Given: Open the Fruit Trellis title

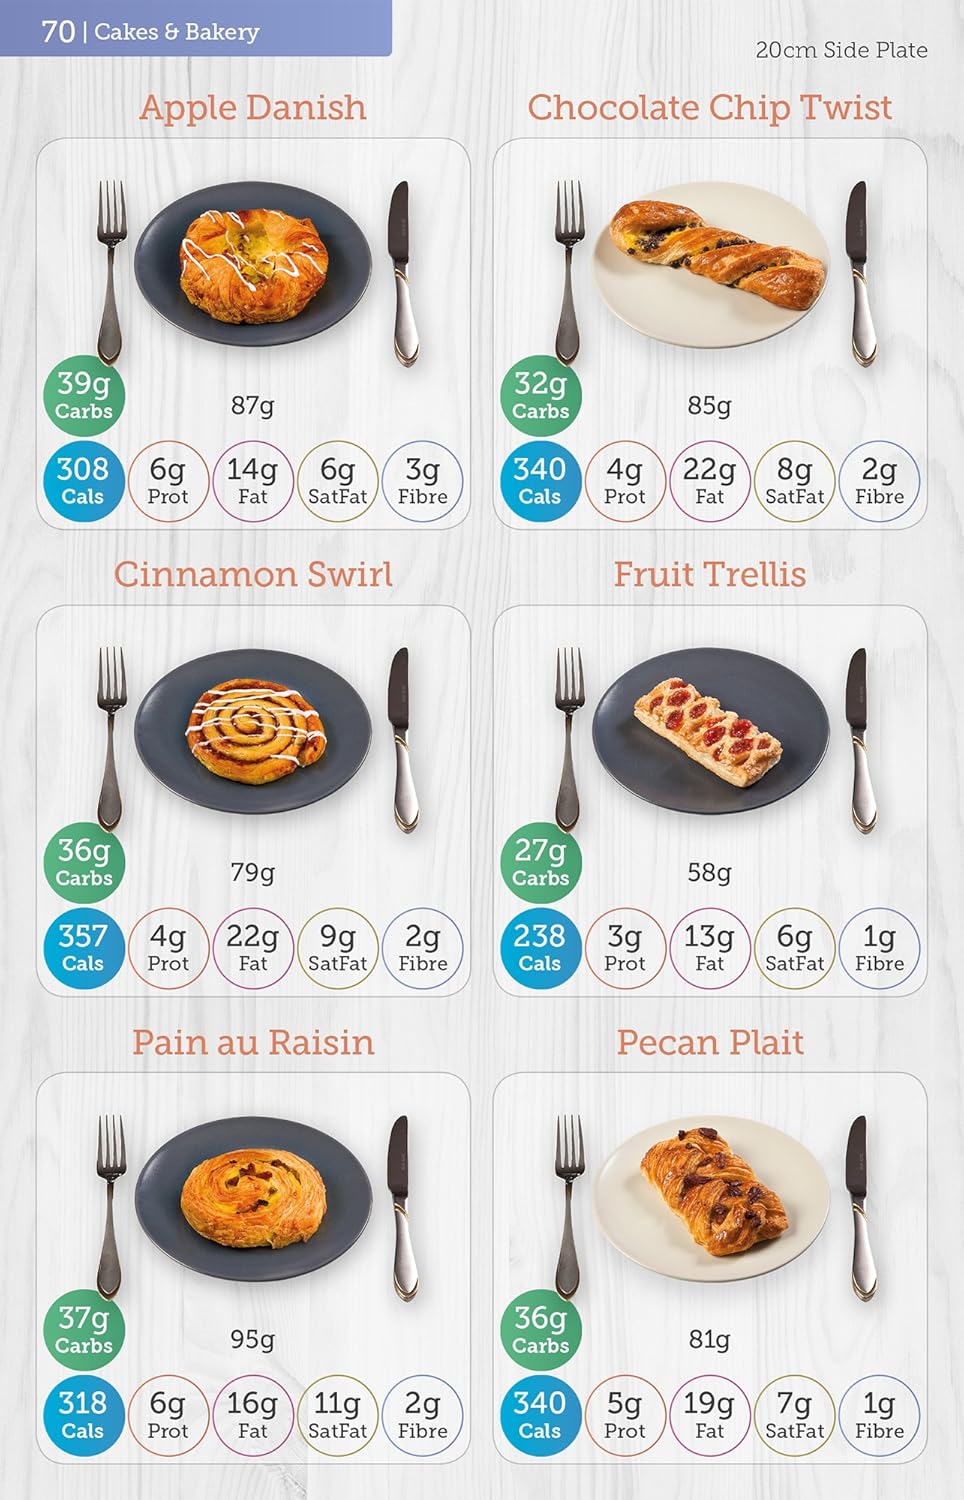Looking at the screenshot, I should [x=710, y=574].
